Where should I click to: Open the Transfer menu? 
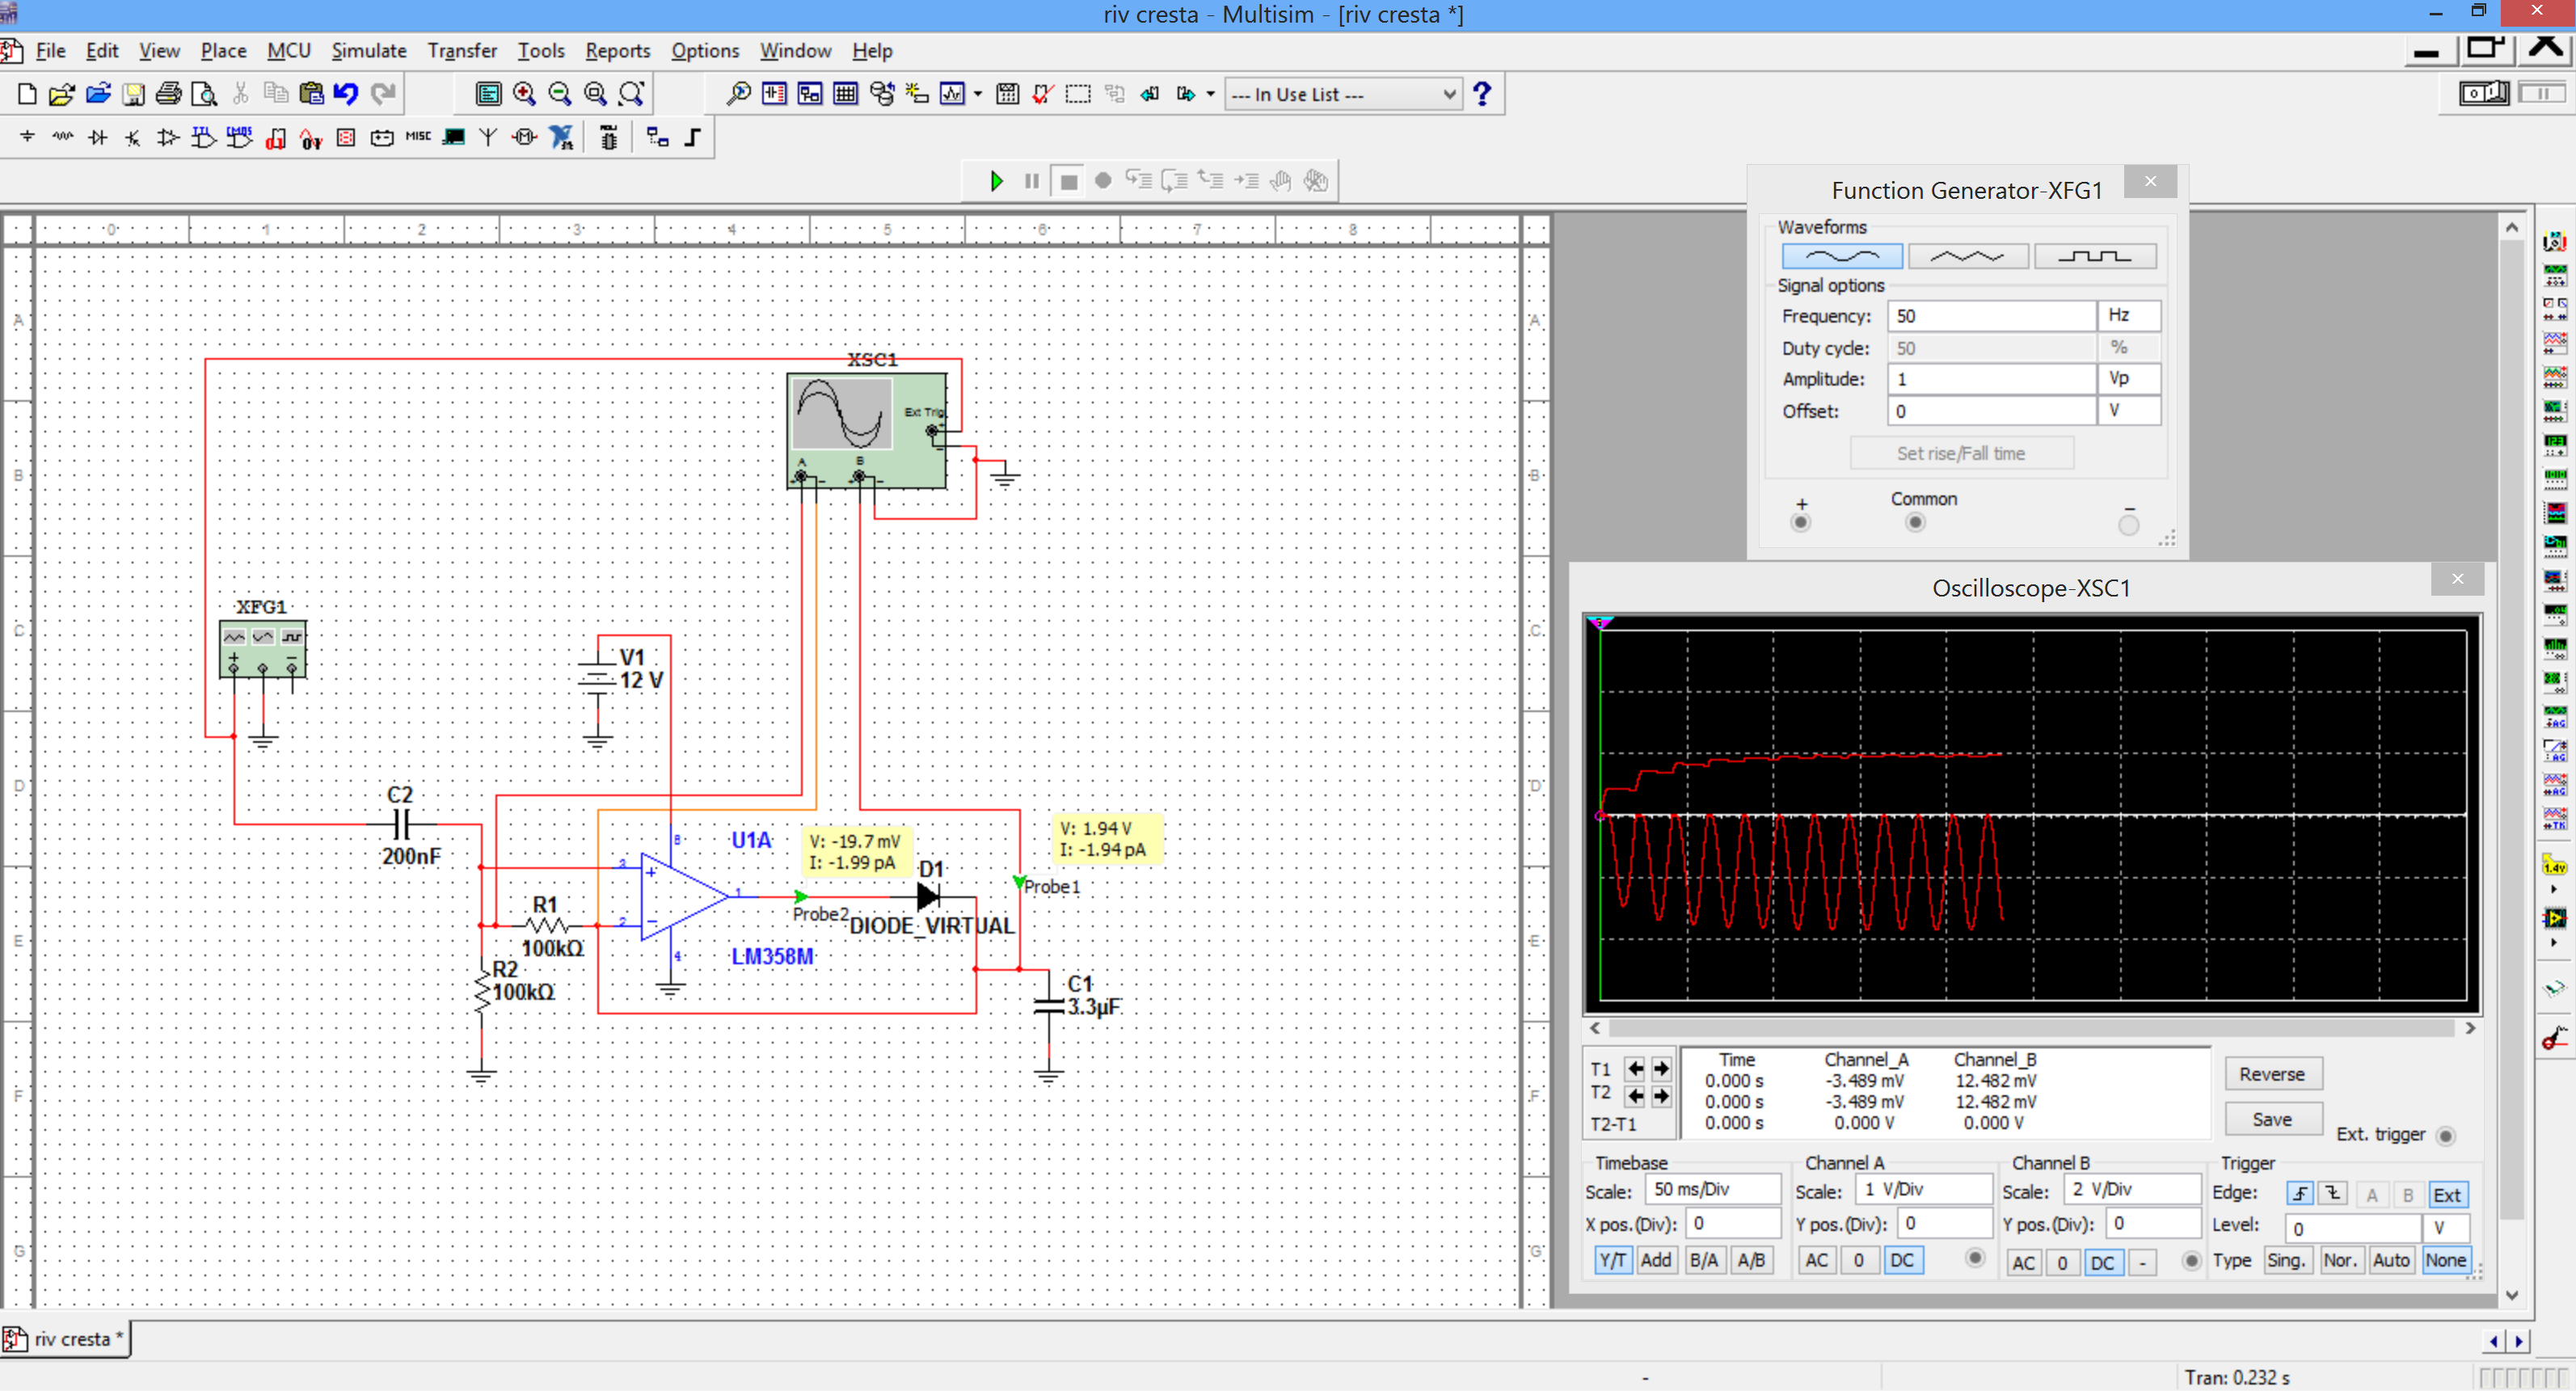coord(461,51)
